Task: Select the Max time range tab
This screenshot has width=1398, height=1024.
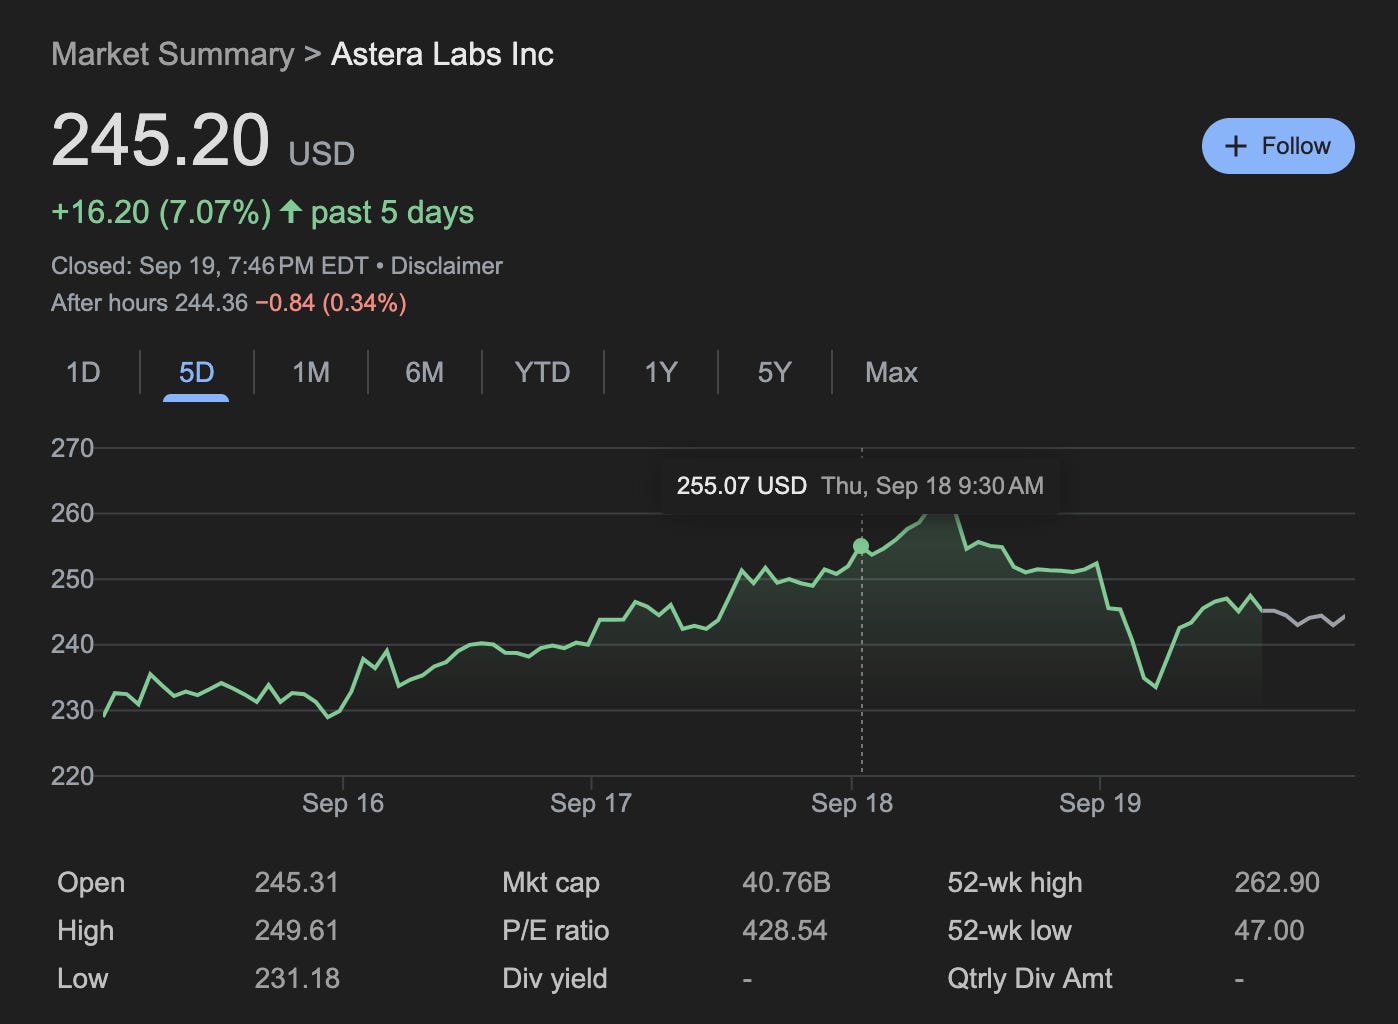Action: 891,372
